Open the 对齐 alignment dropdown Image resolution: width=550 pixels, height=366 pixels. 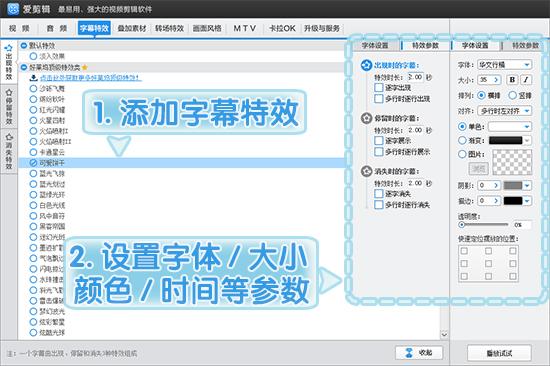point(504,111)
